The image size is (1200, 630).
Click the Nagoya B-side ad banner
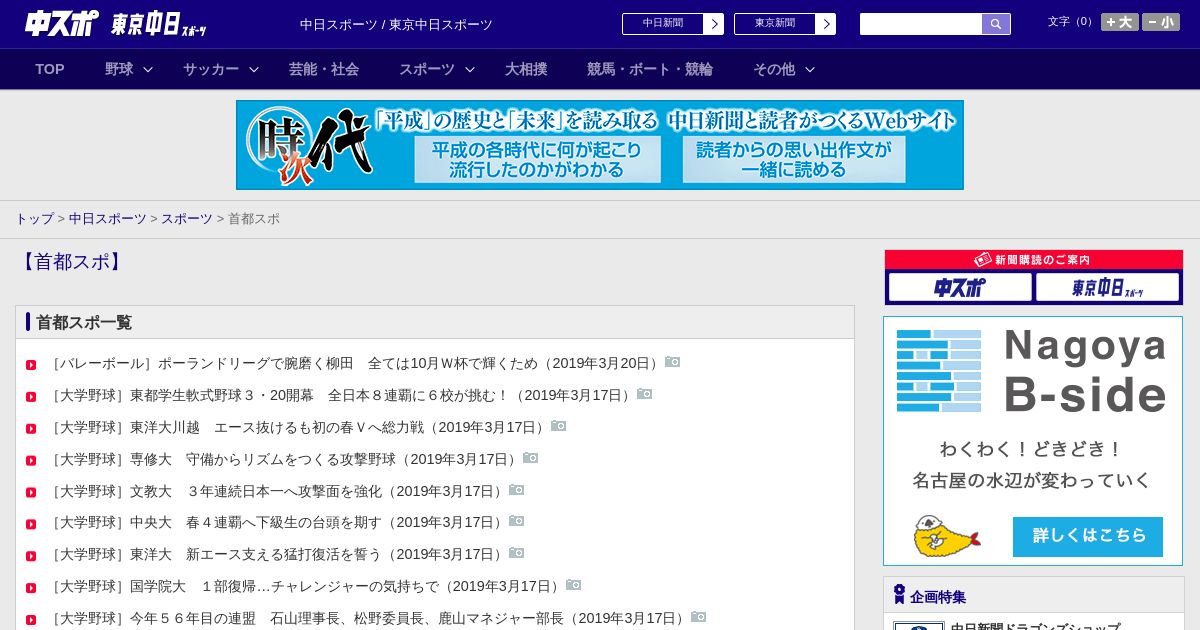[1033, 441]
